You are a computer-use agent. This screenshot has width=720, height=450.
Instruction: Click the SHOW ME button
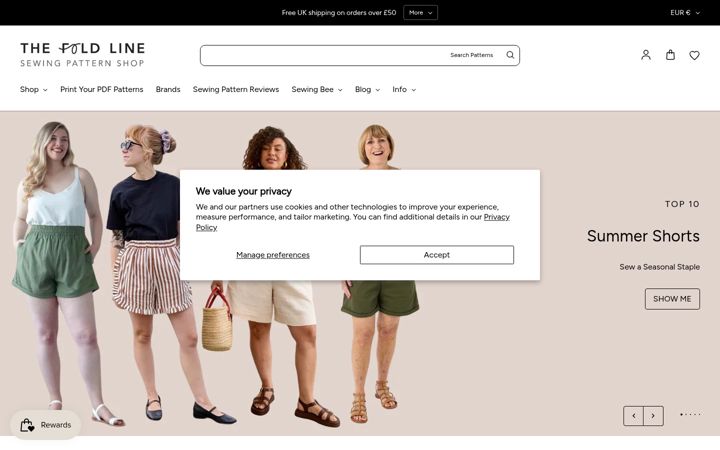[x=672, y=299]
